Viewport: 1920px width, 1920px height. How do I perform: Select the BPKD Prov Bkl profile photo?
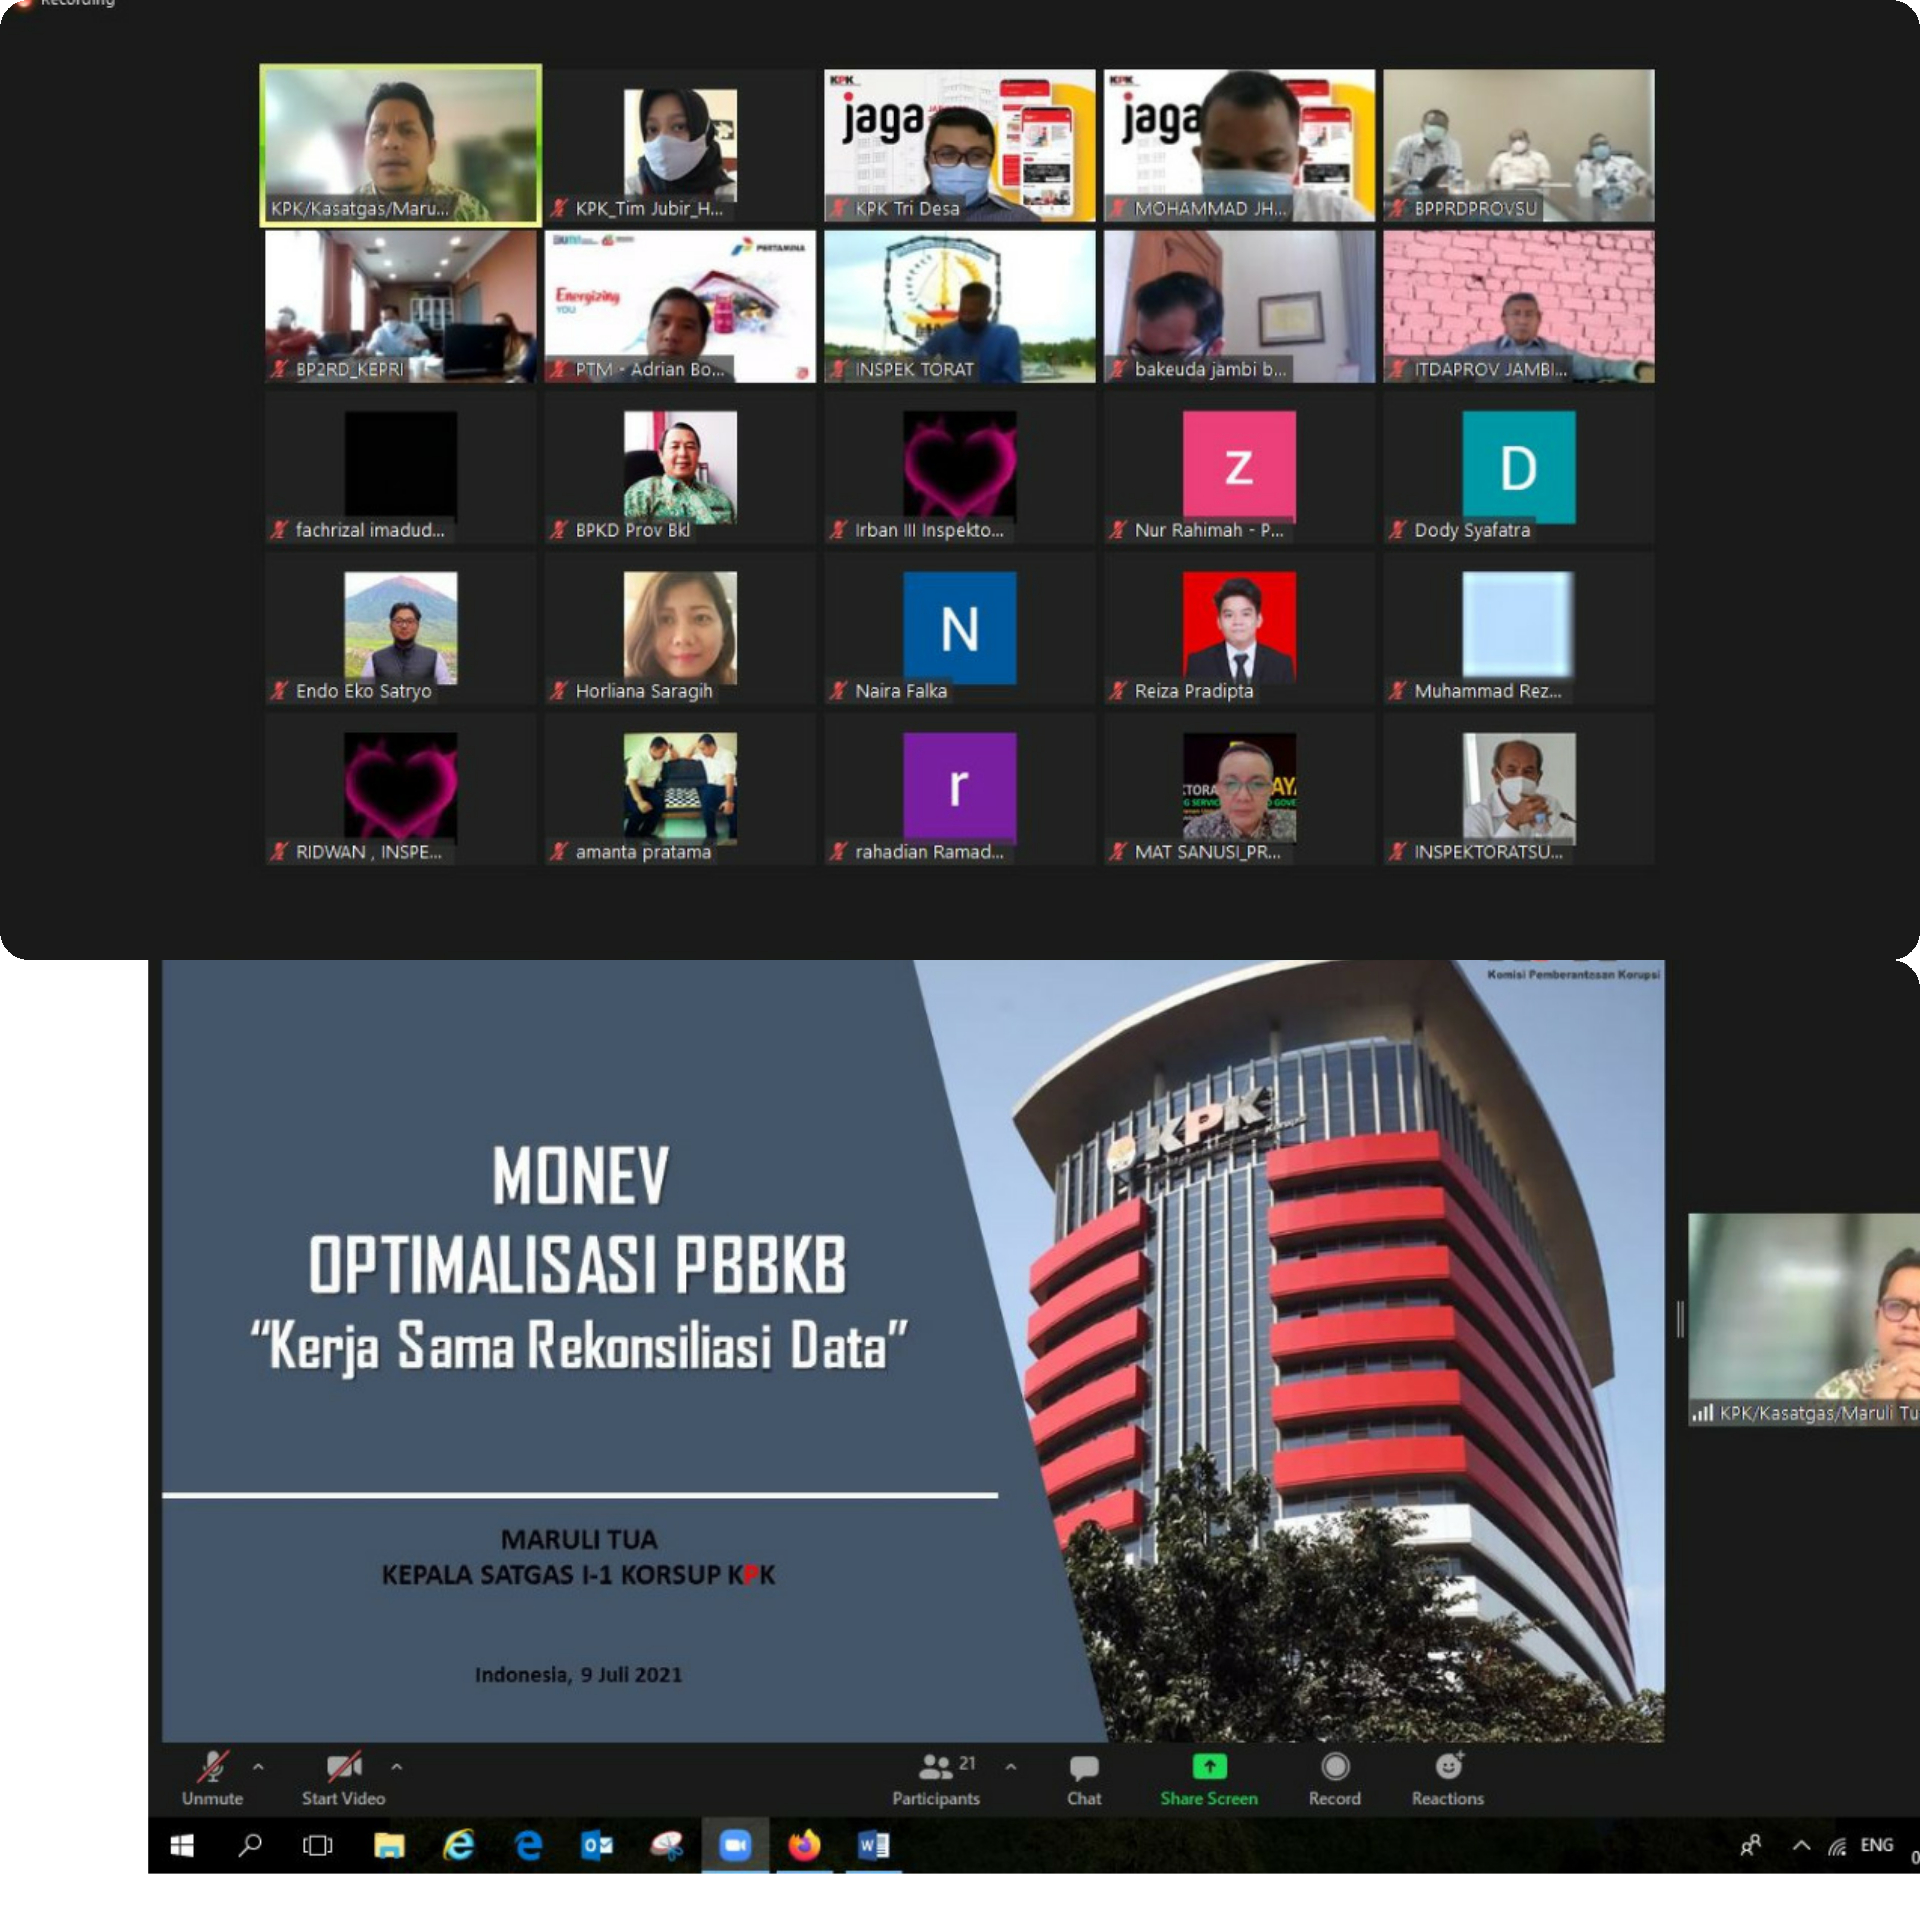tap(680, 467)
